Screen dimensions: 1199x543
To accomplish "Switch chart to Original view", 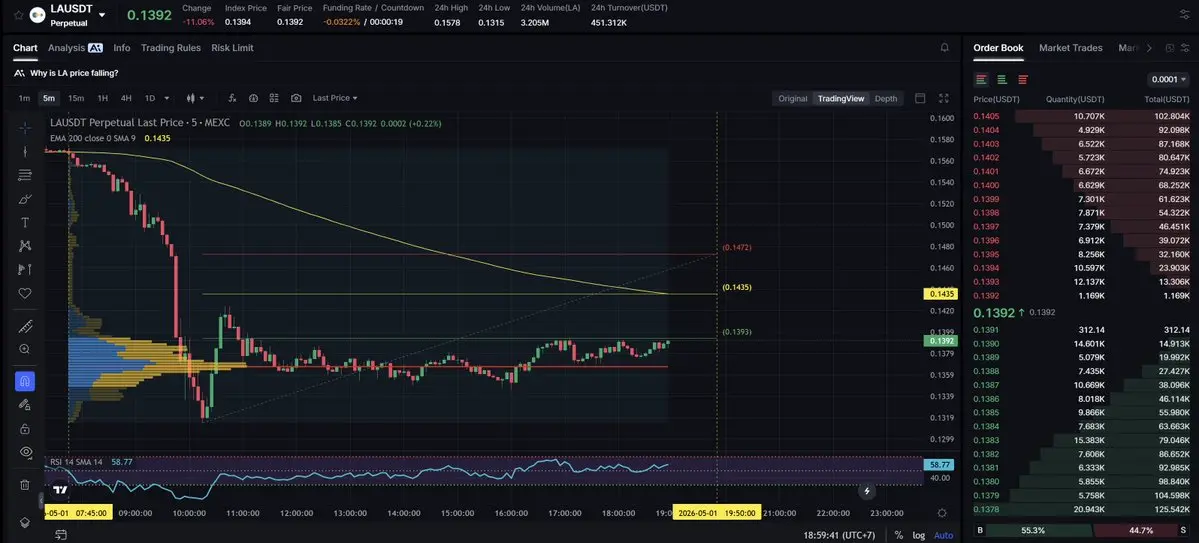I will [x=792, y=99].
